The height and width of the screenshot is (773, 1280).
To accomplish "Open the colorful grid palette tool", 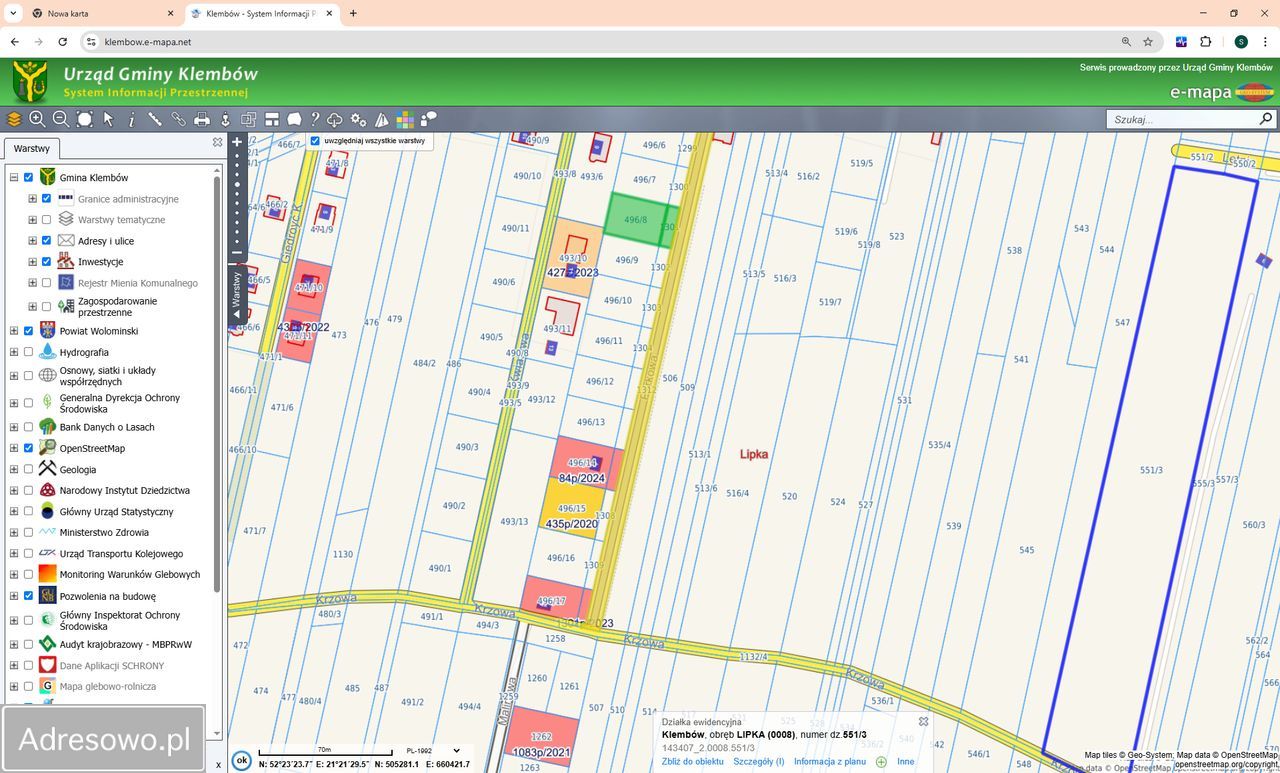I will 405,119.
